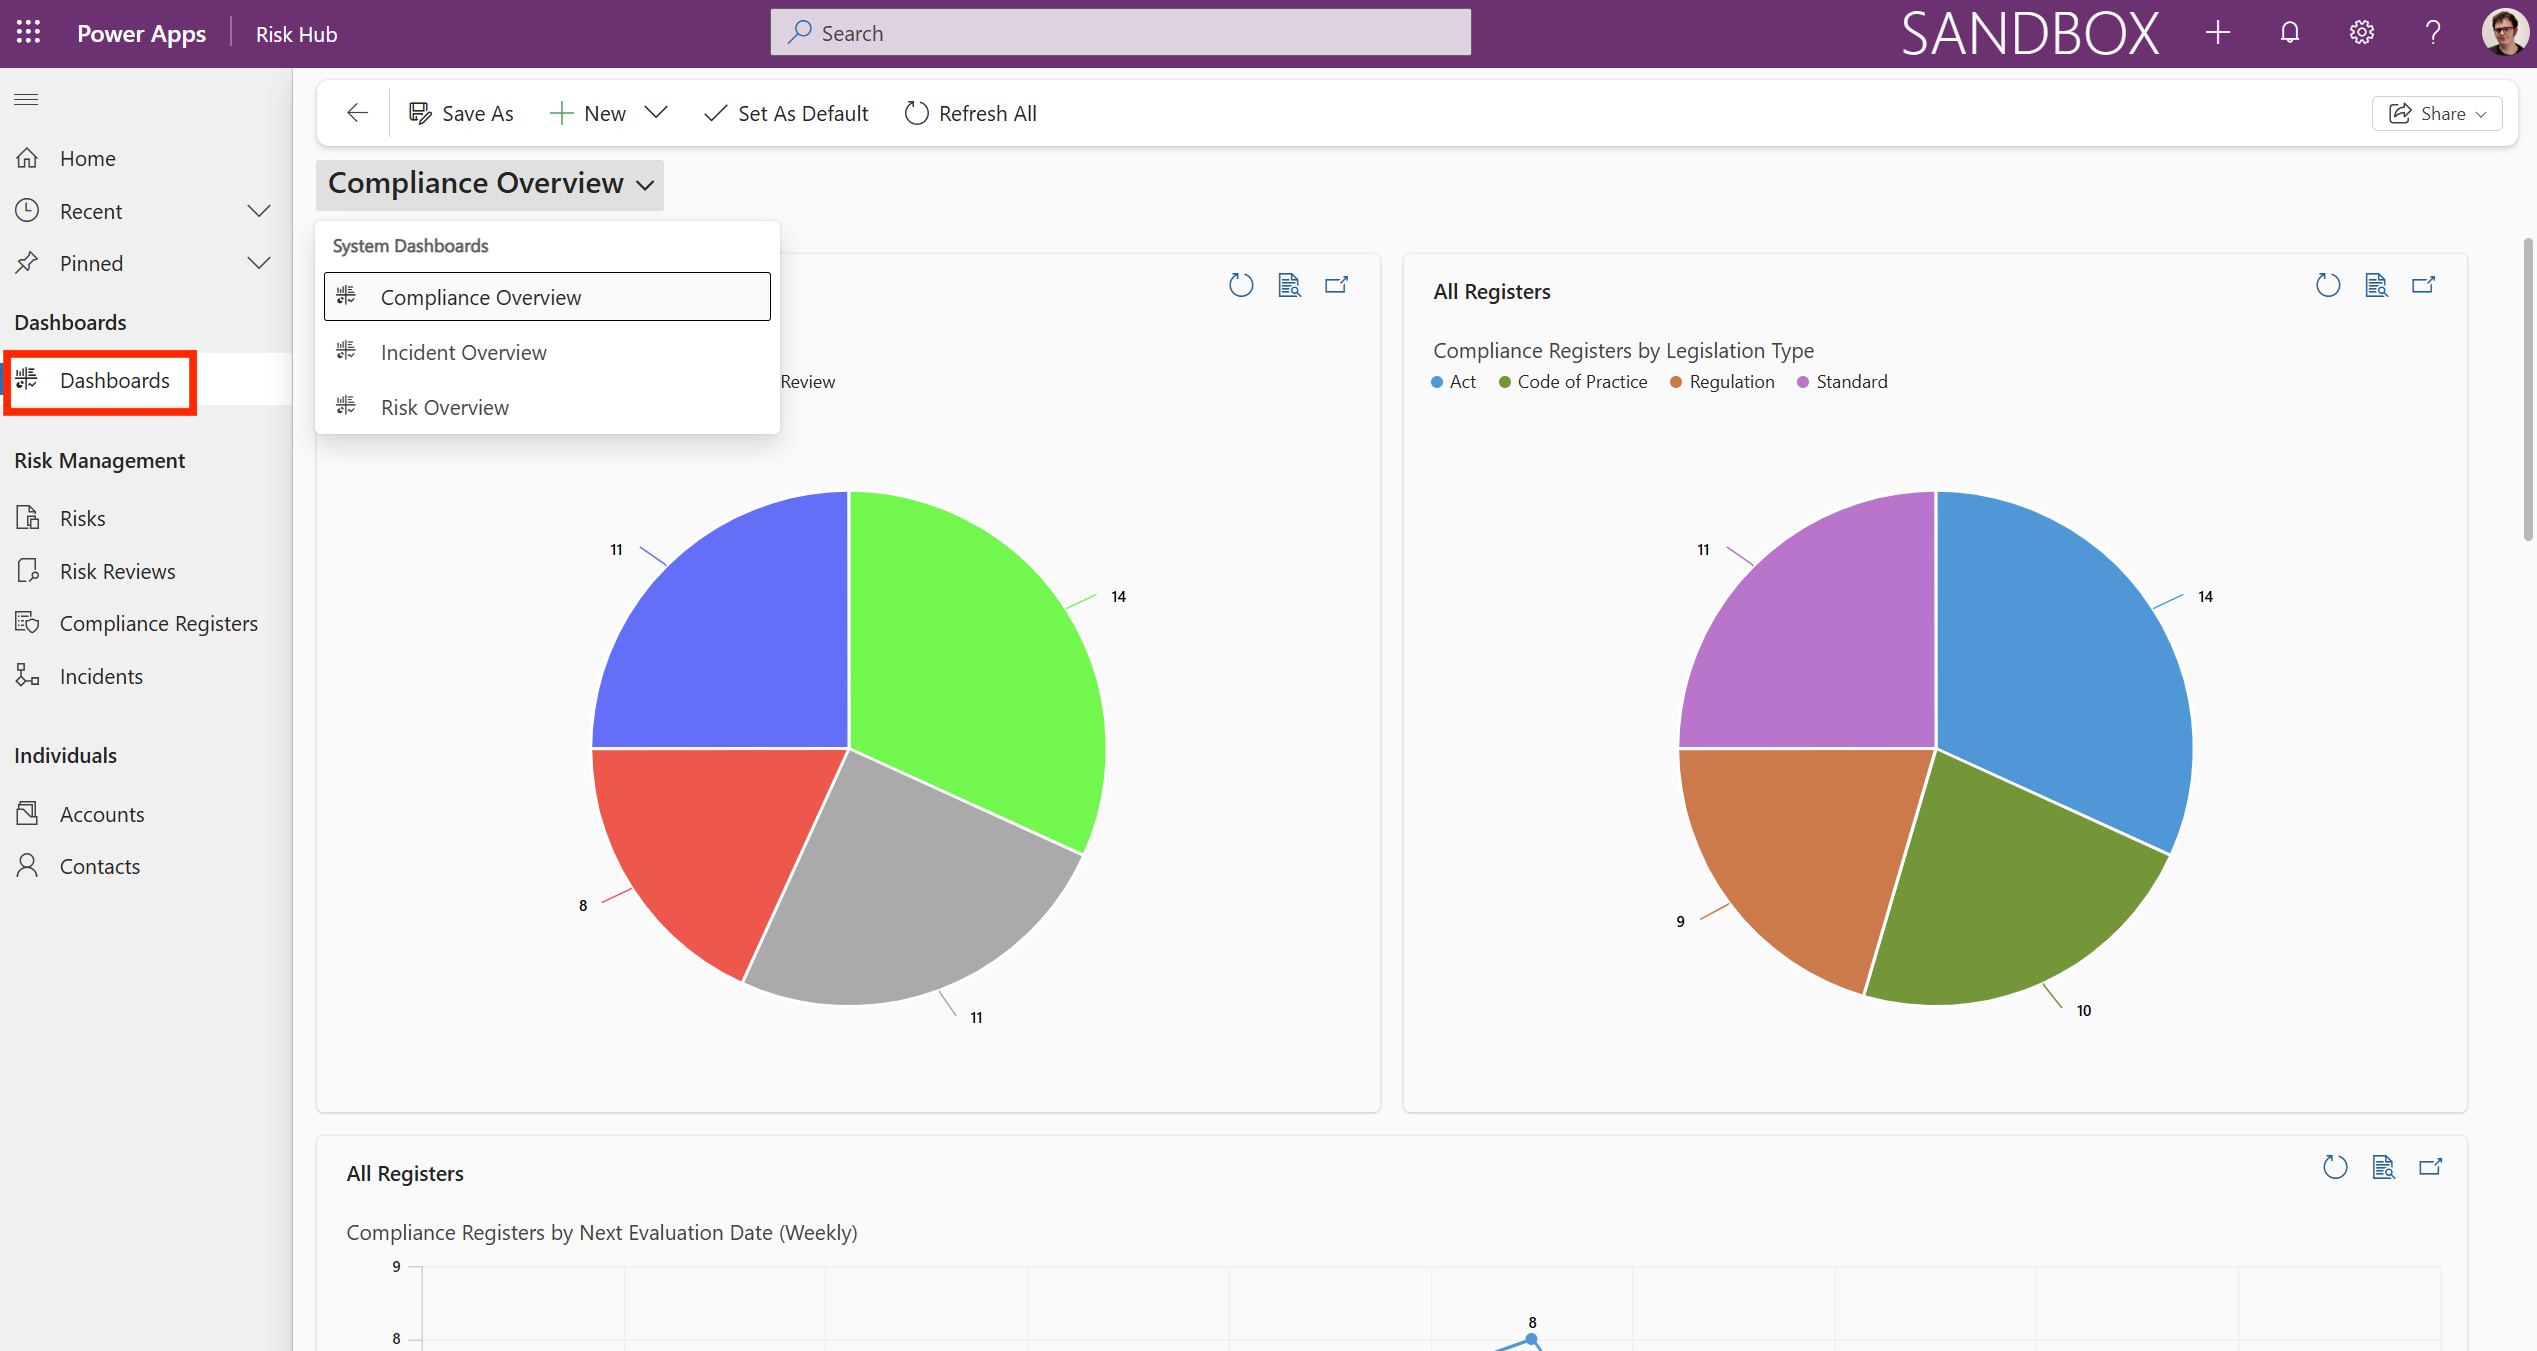The width and height of the screenshot is (2537, 1351).
Task: Select Risk Overview dashboard
Action: tap(444, 407)
